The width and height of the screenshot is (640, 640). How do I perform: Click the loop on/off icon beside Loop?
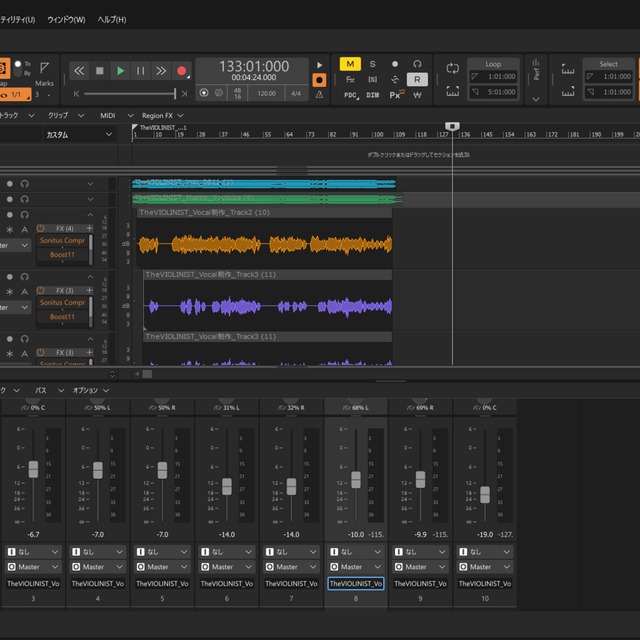(x=453, y=69)
